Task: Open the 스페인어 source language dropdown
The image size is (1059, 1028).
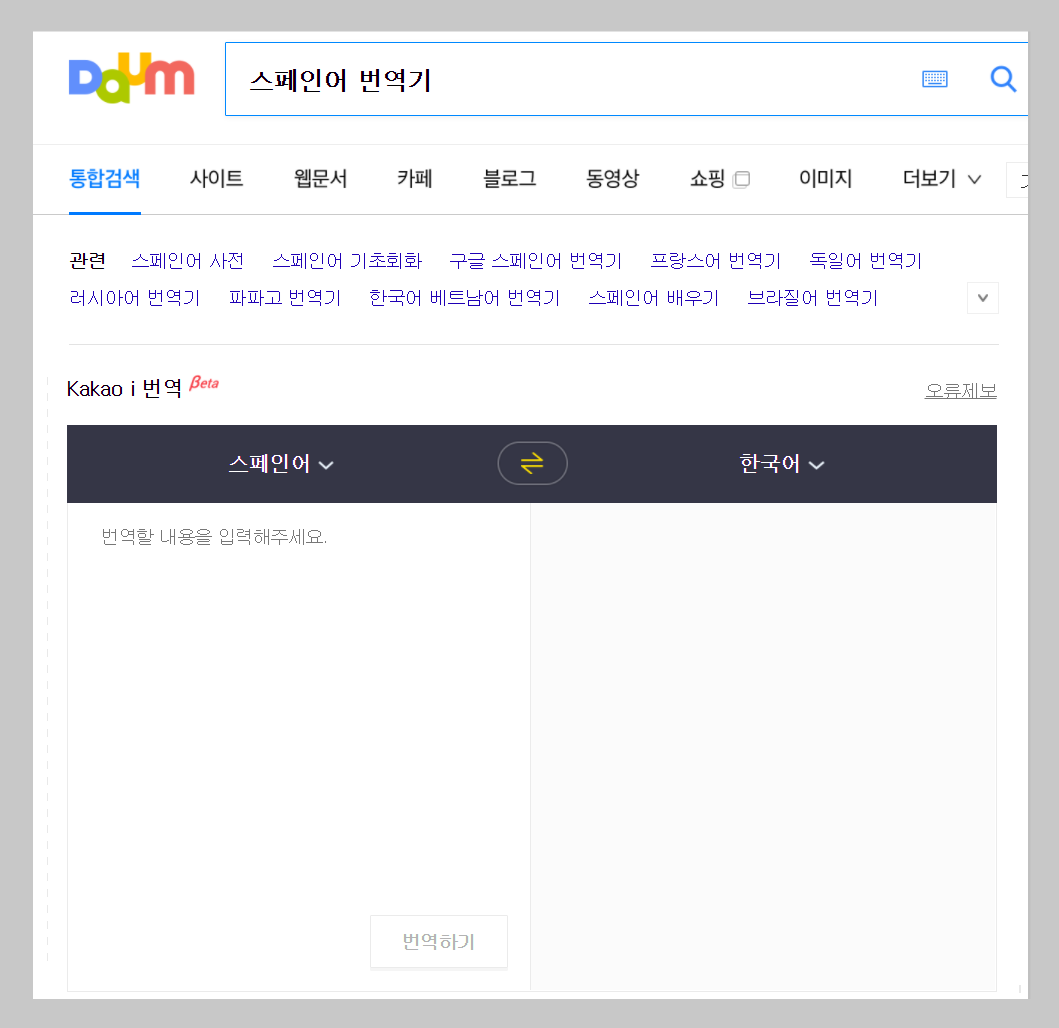Action: (x=281, y=464)
